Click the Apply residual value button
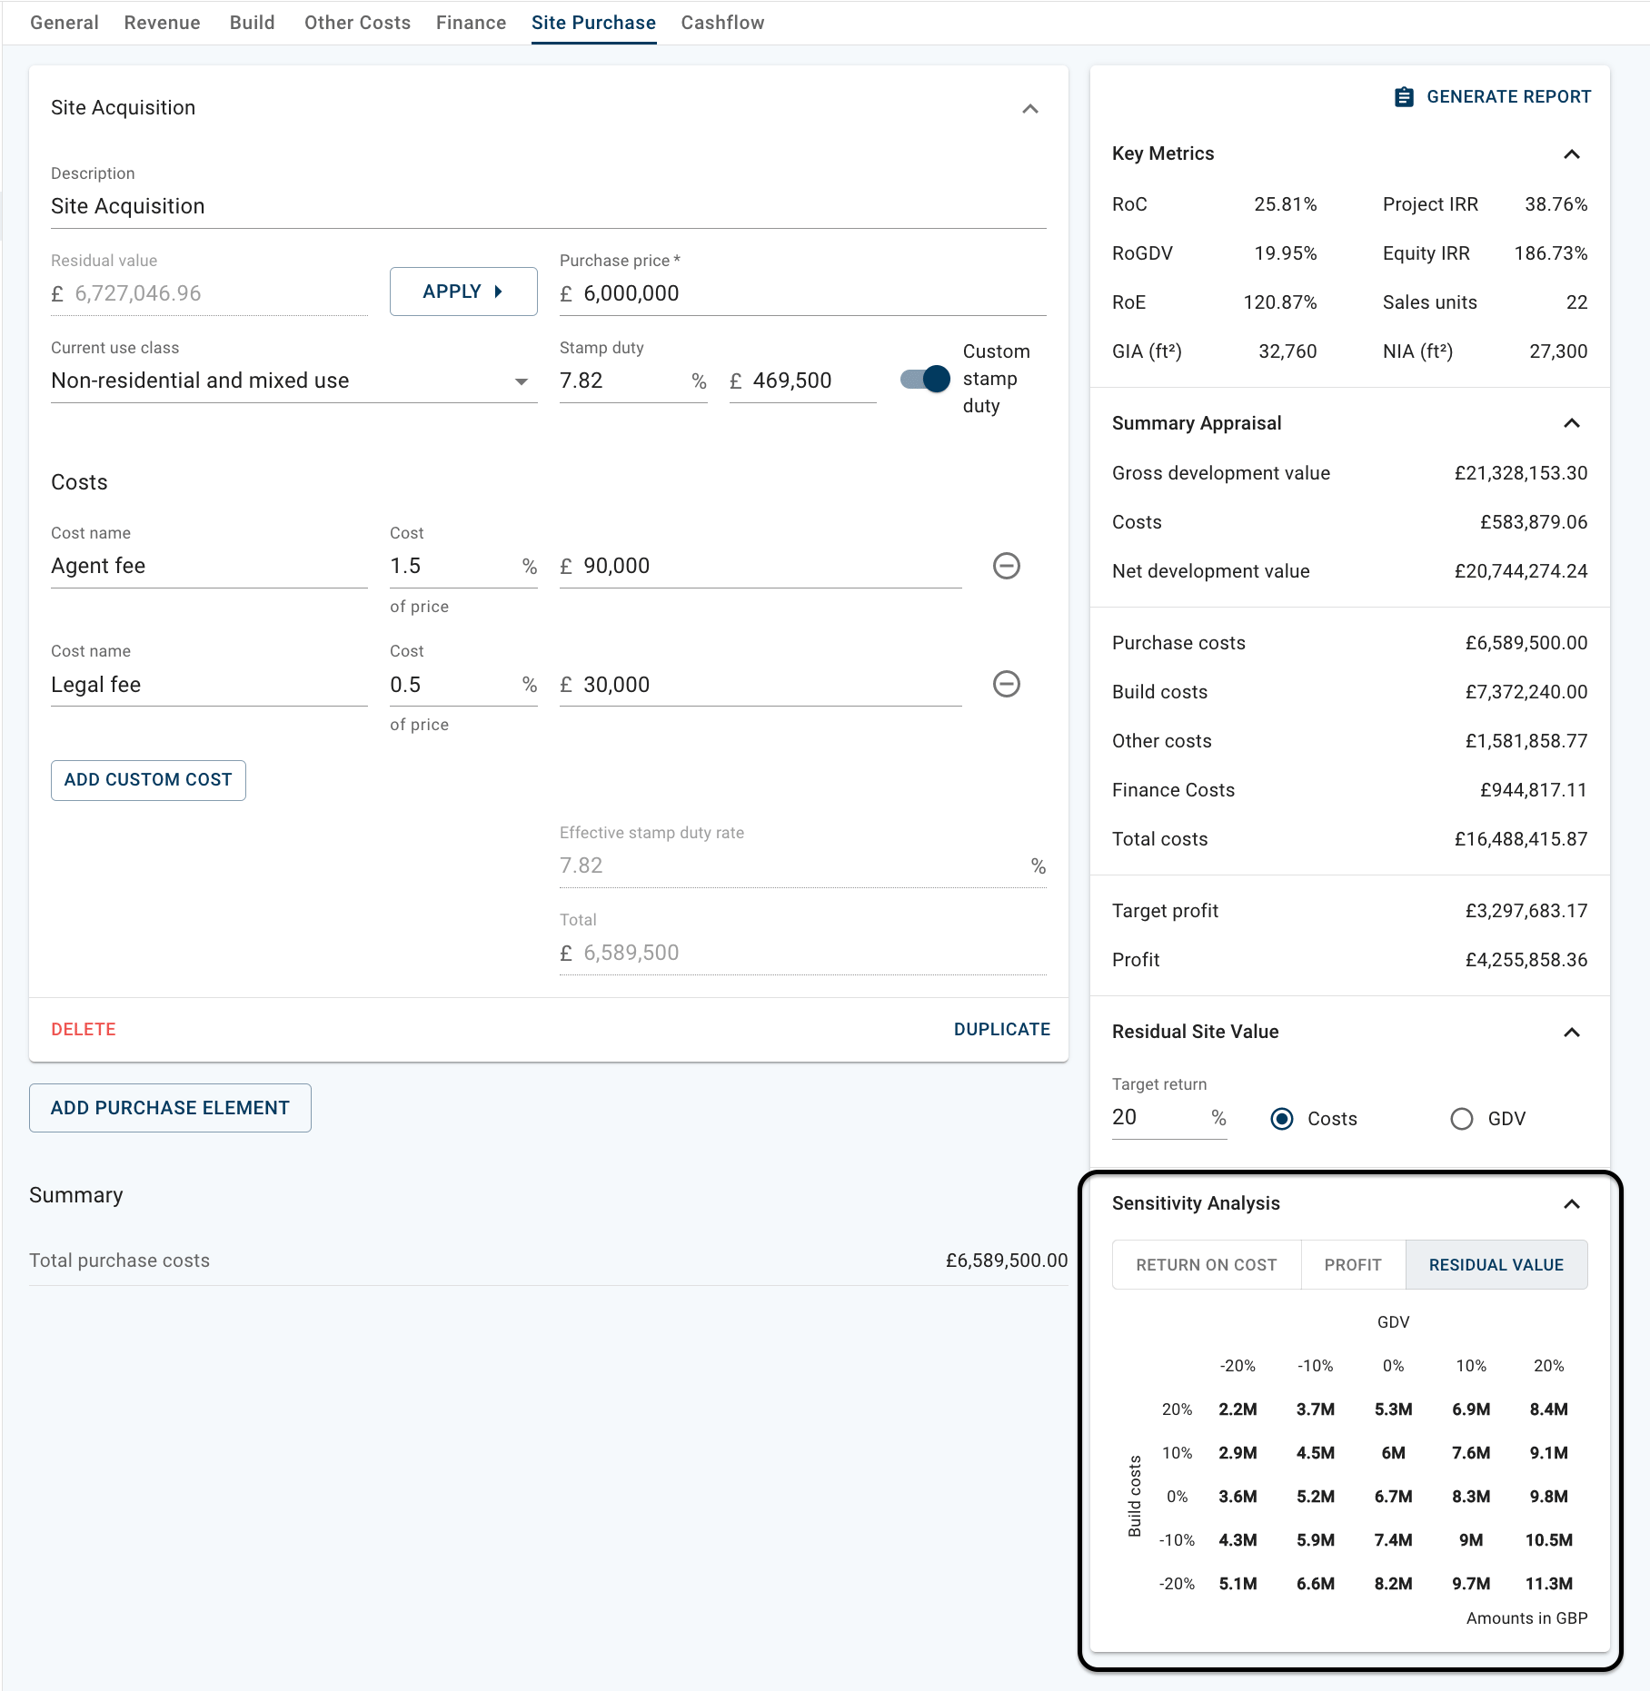 click(463, 292)
